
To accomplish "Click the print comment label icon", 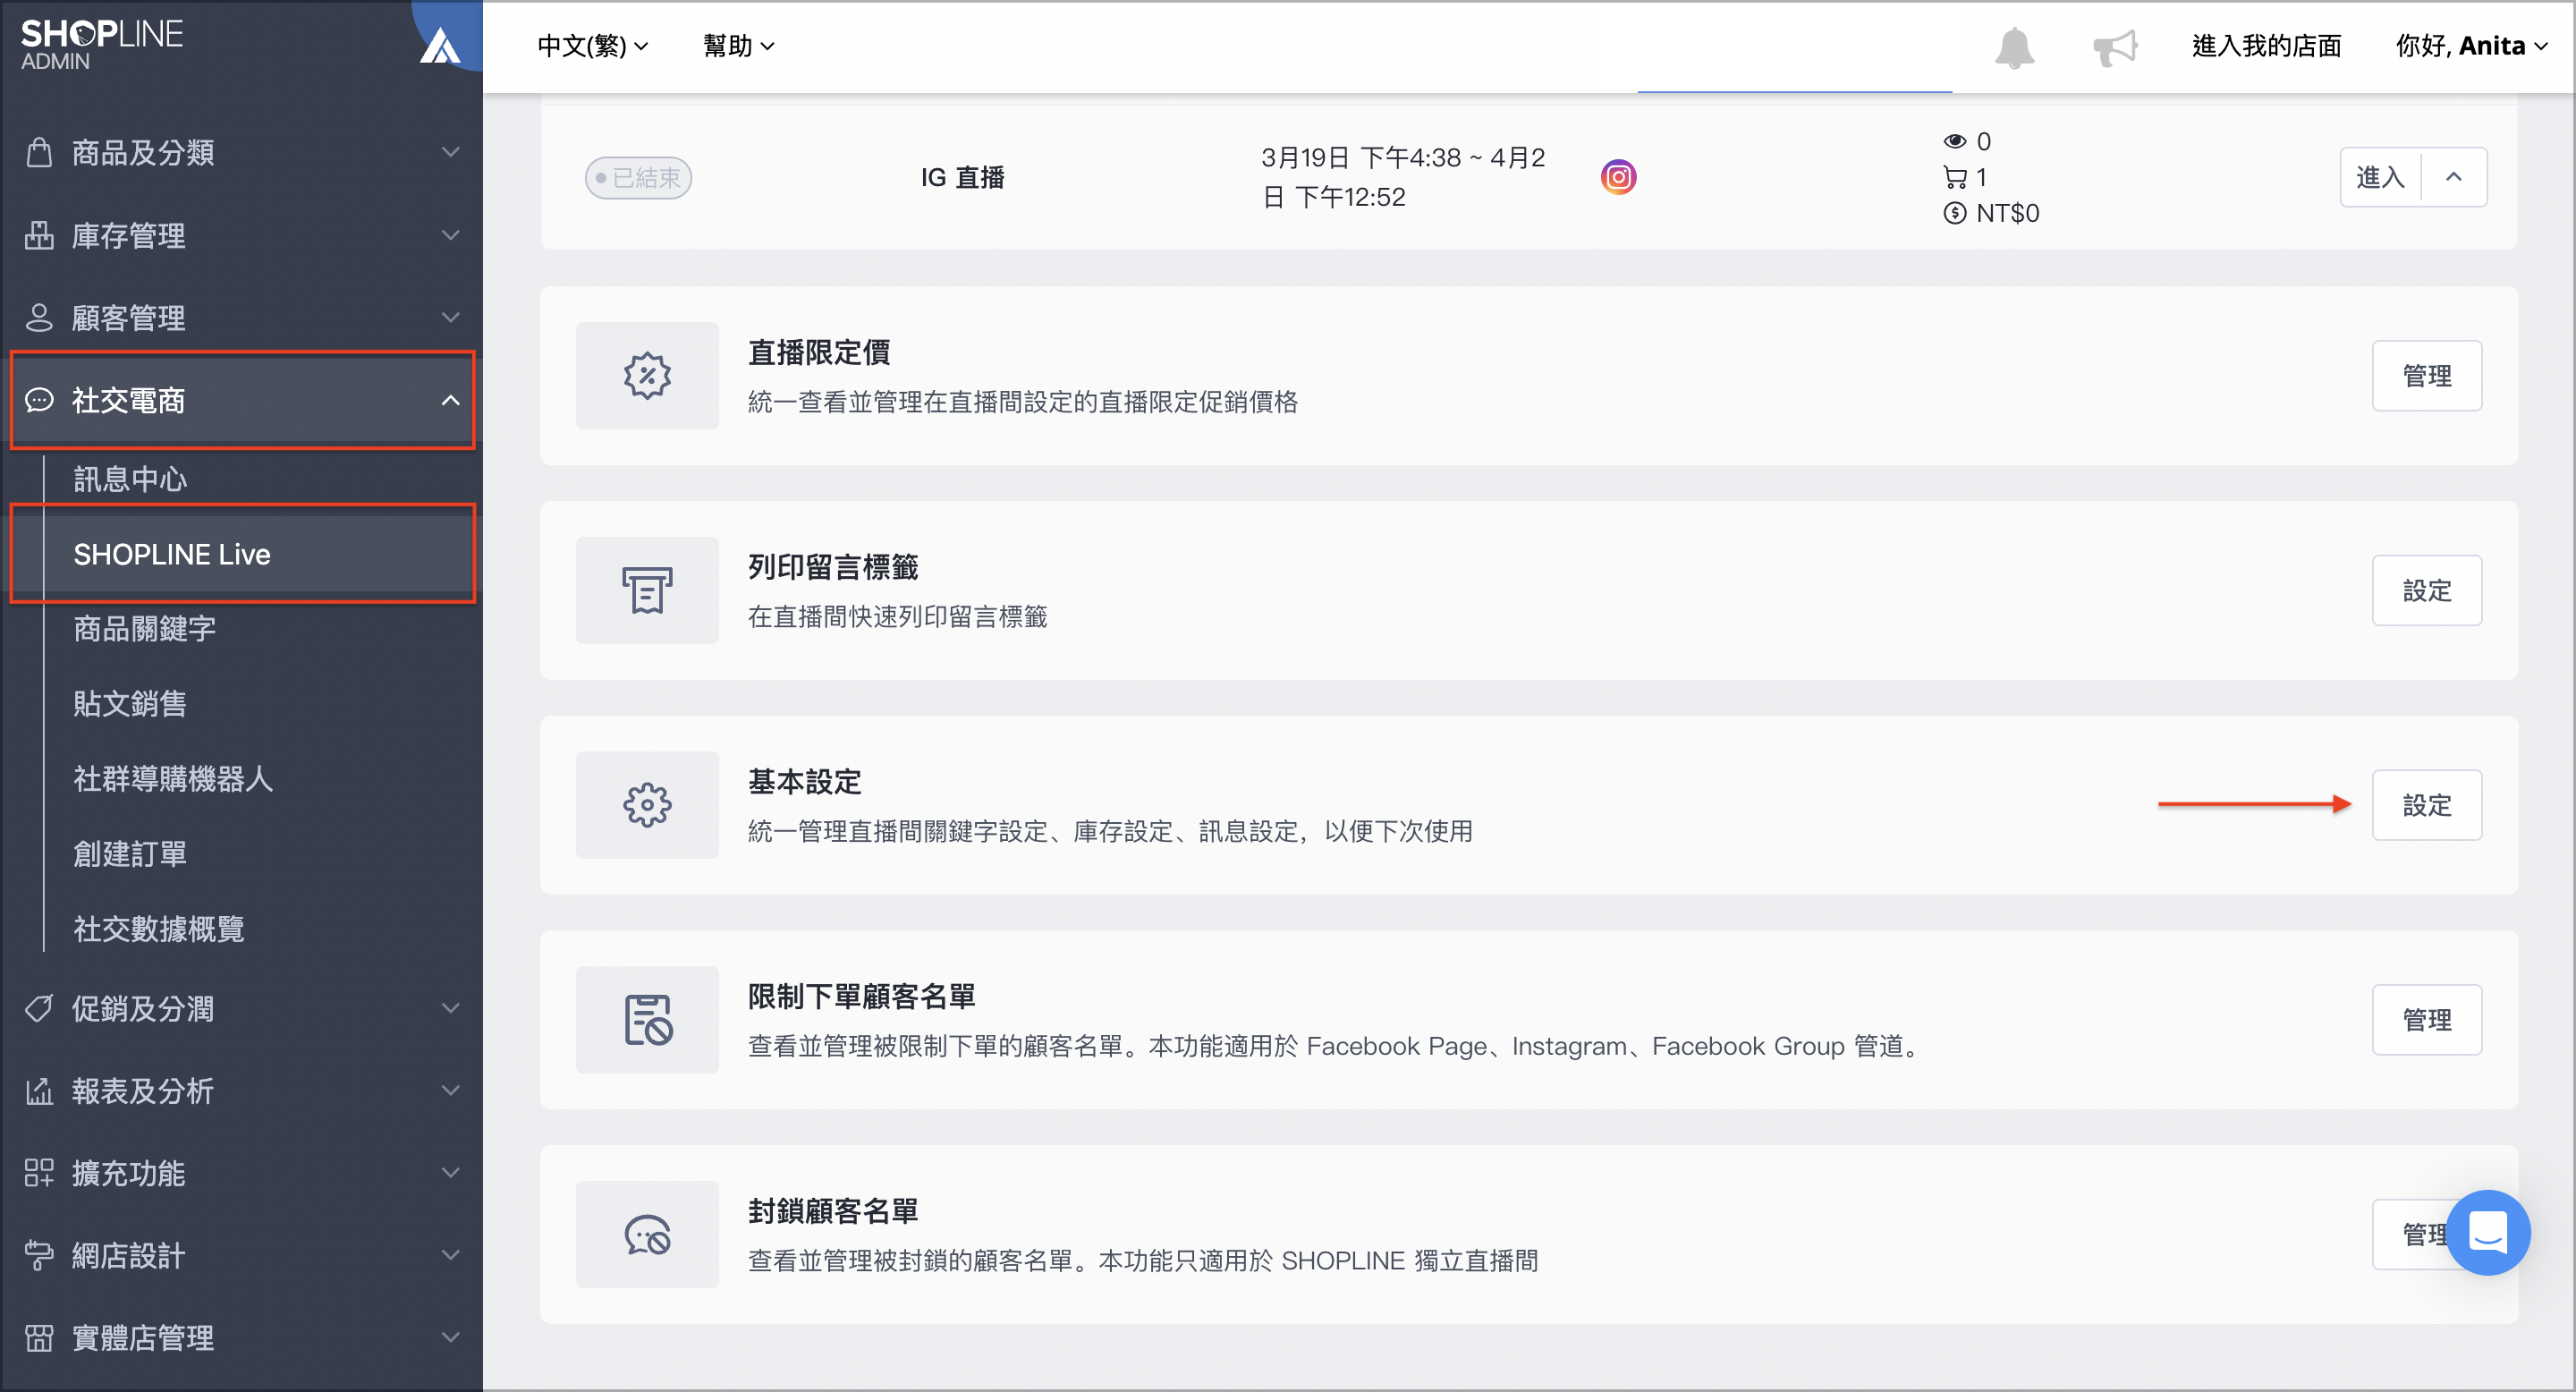I will click(647, 591).
